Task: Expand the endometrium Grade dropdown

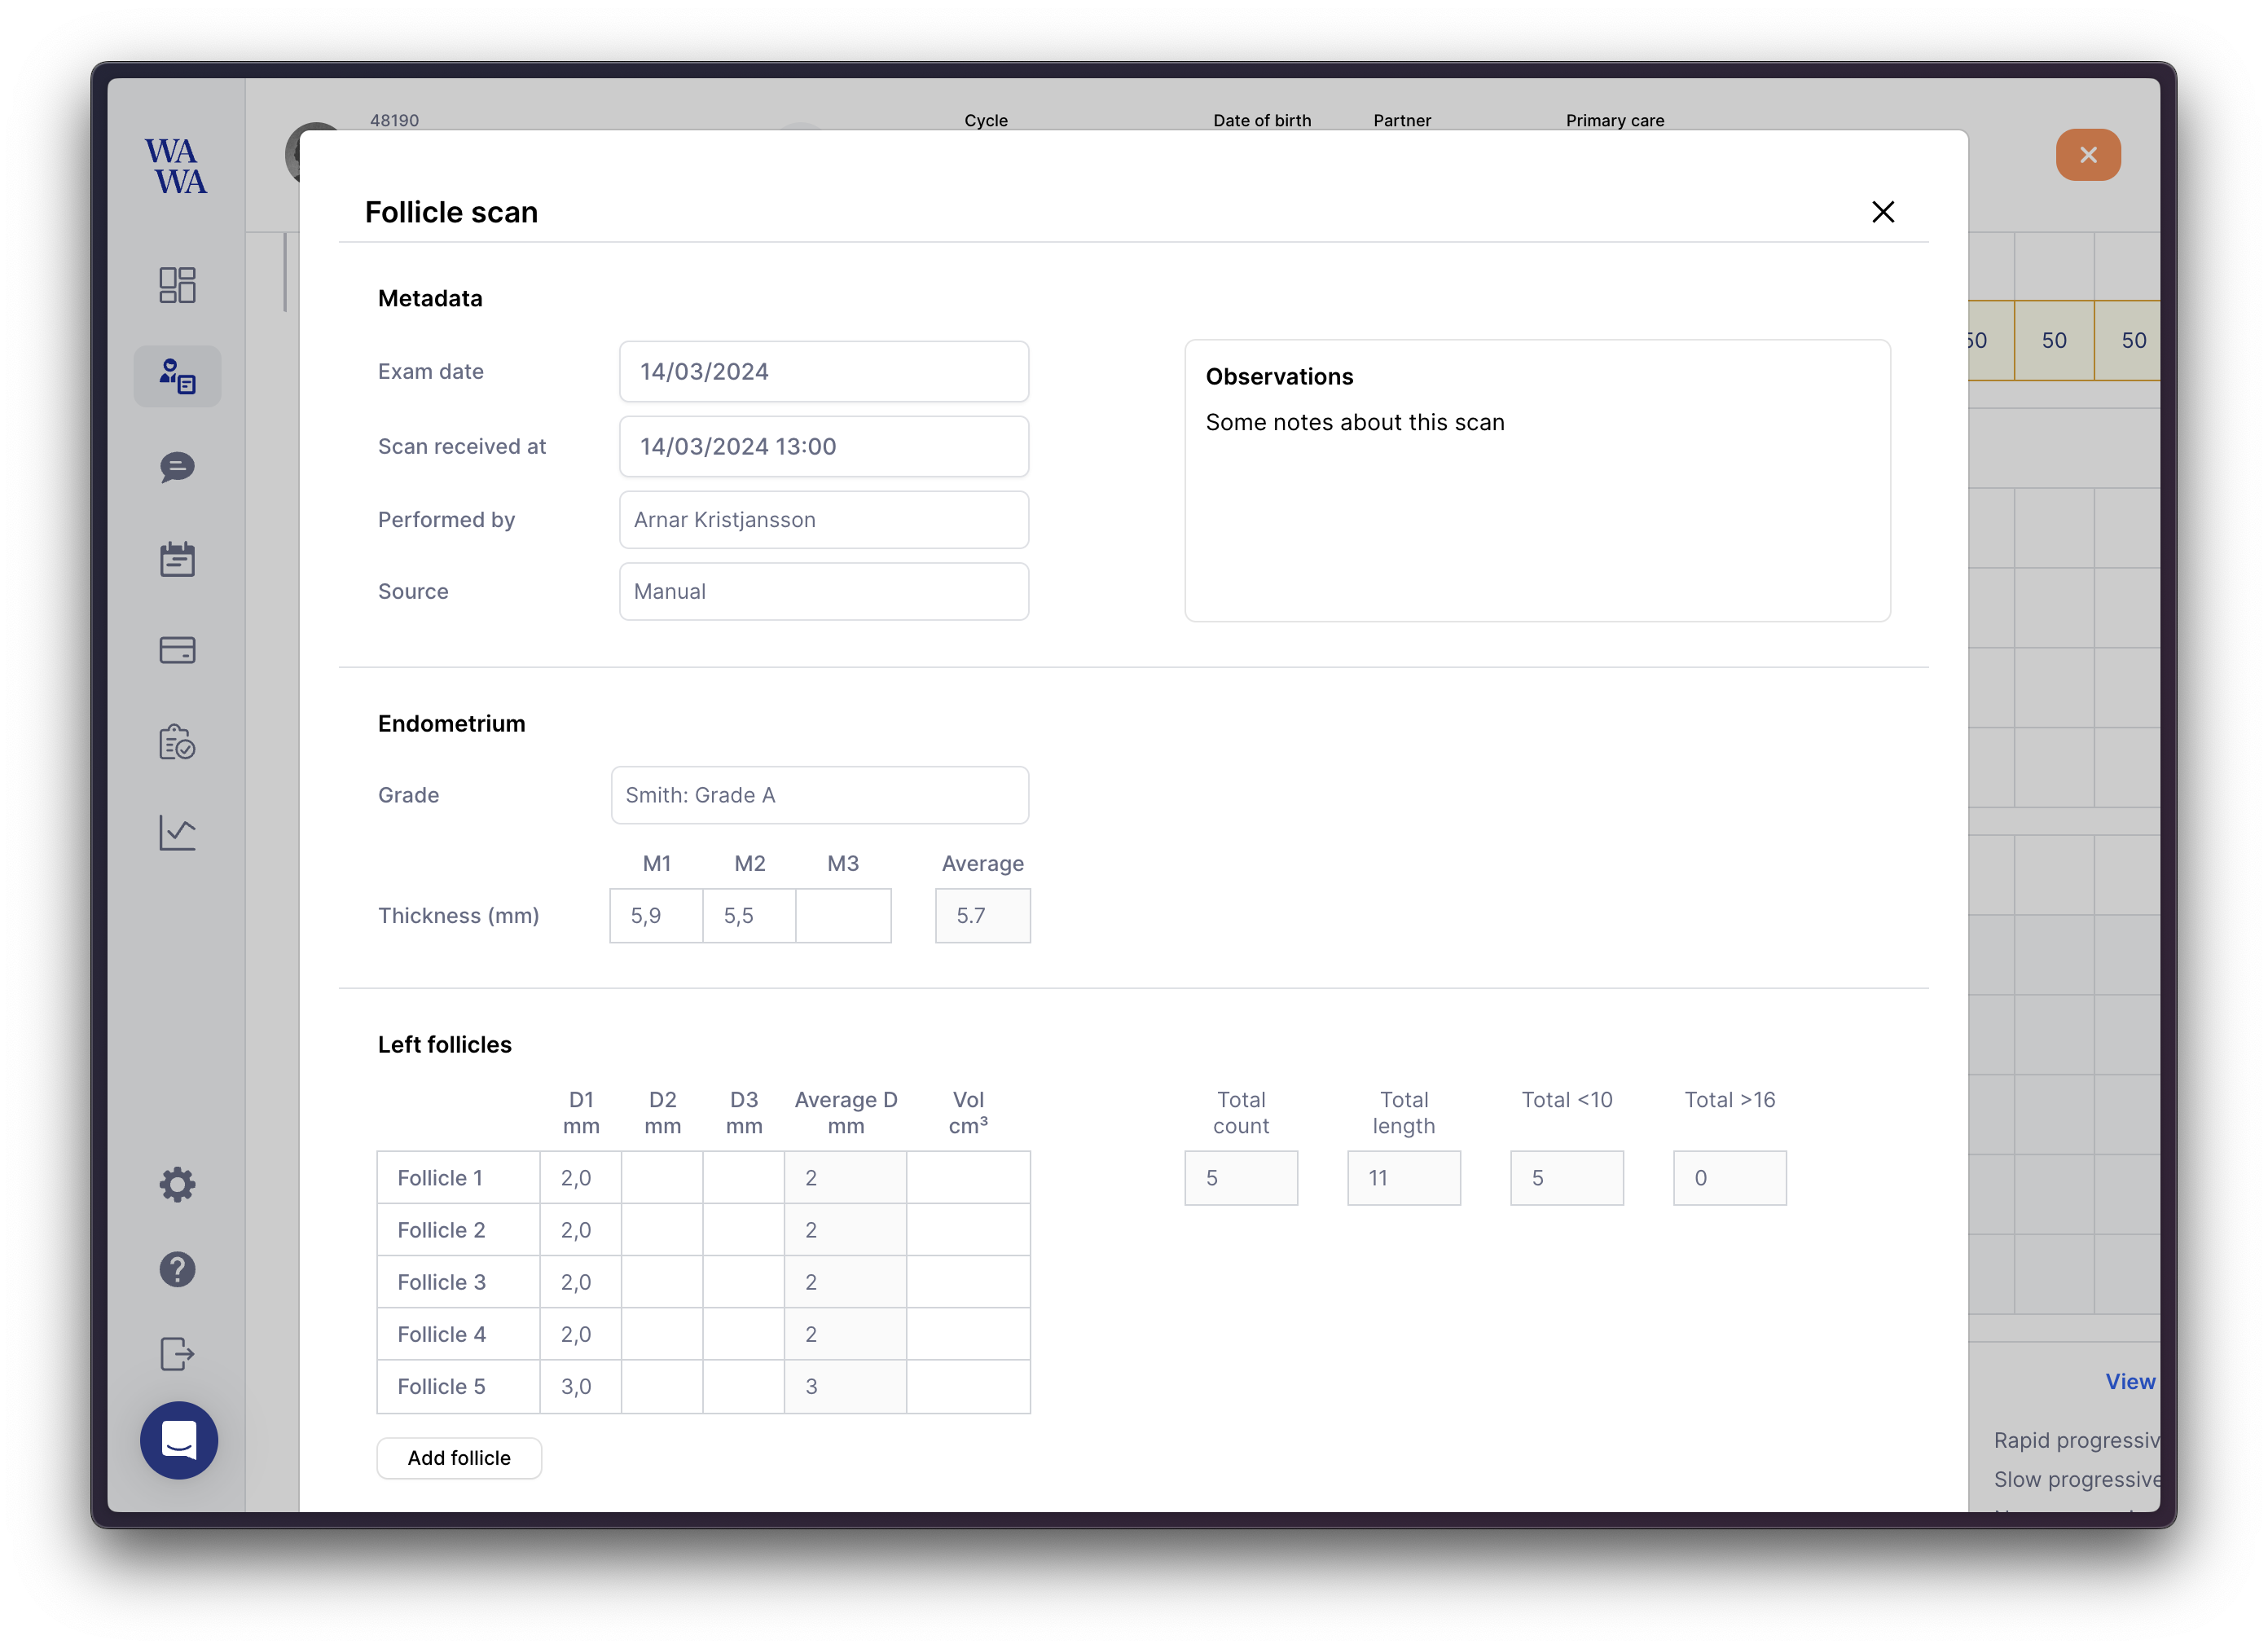Action: tap(819, 795)
